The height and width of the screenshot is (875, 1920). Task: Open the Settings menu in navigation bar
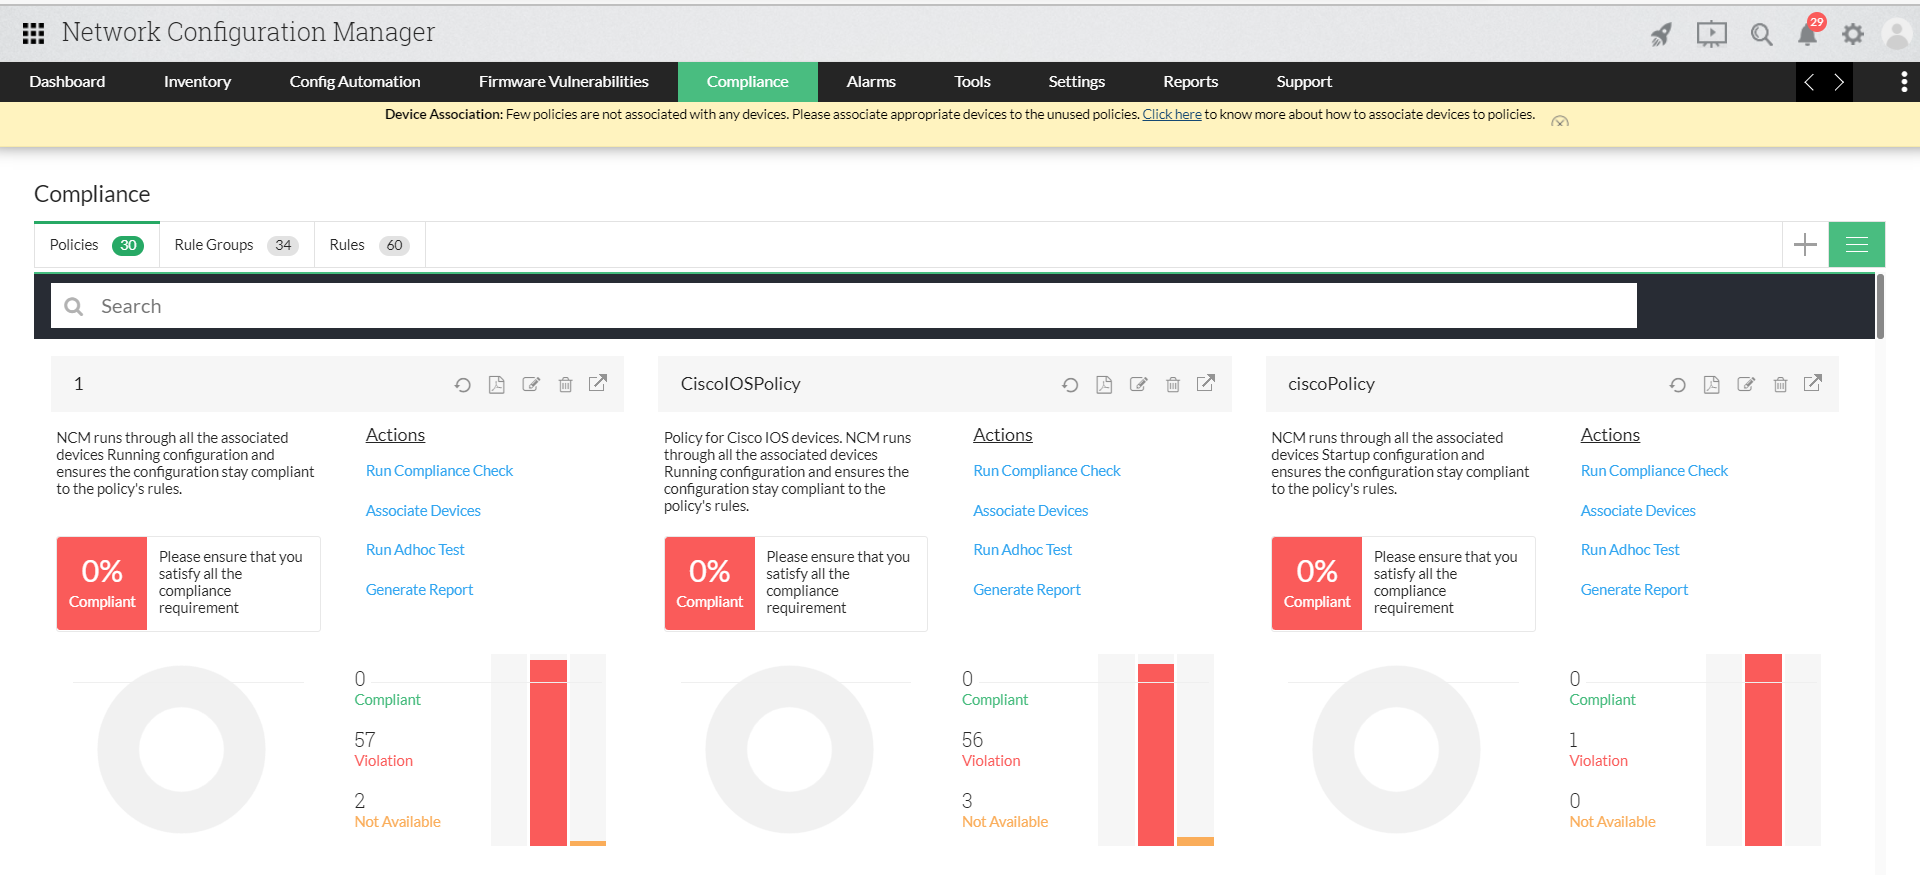point(1077,82)
